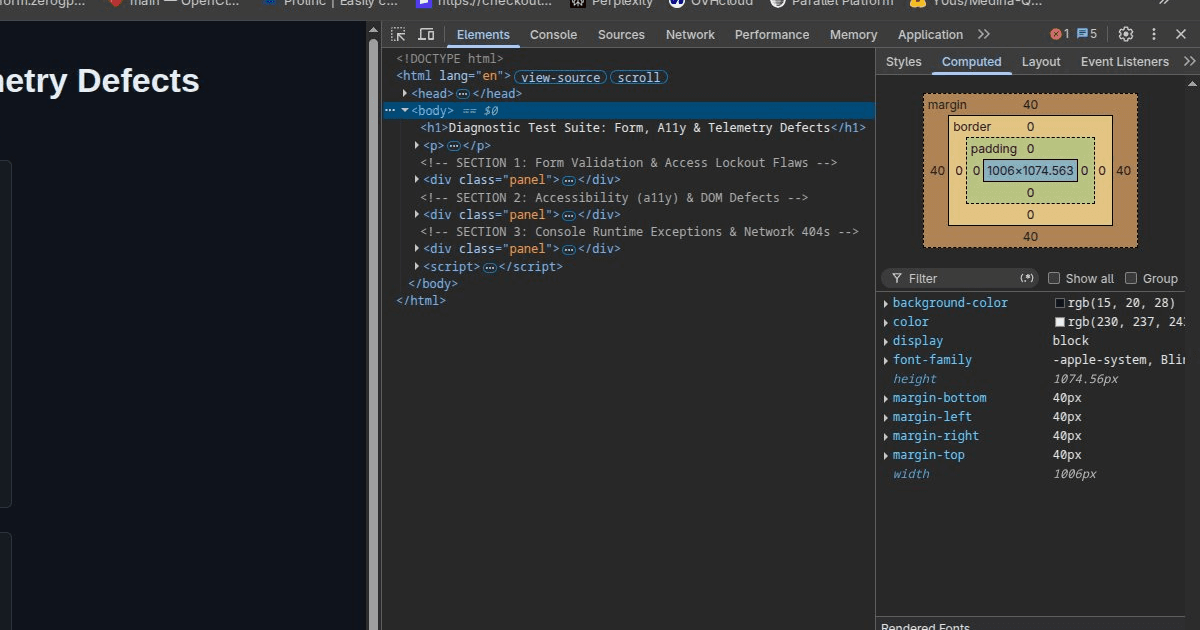The height and width of the screenshot is (630, 1200).
Task: Click the padding label in box model
Action: pos(993,149)
